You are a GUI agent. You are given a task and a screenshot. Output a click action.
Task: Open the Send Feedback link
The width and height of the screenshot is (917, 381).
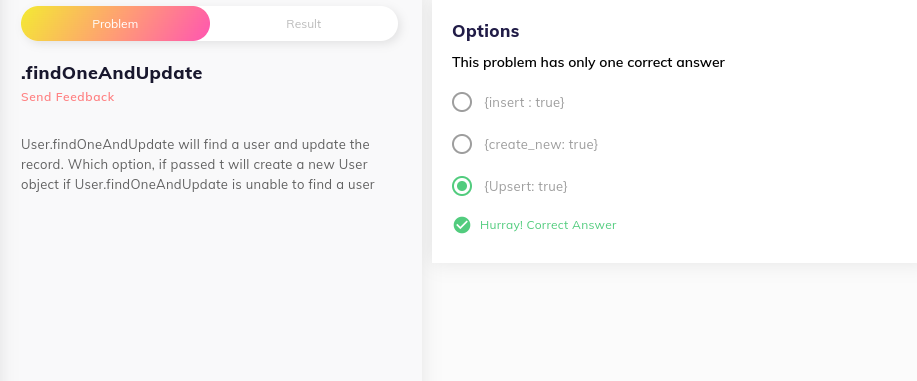click(x=68, y=97)
